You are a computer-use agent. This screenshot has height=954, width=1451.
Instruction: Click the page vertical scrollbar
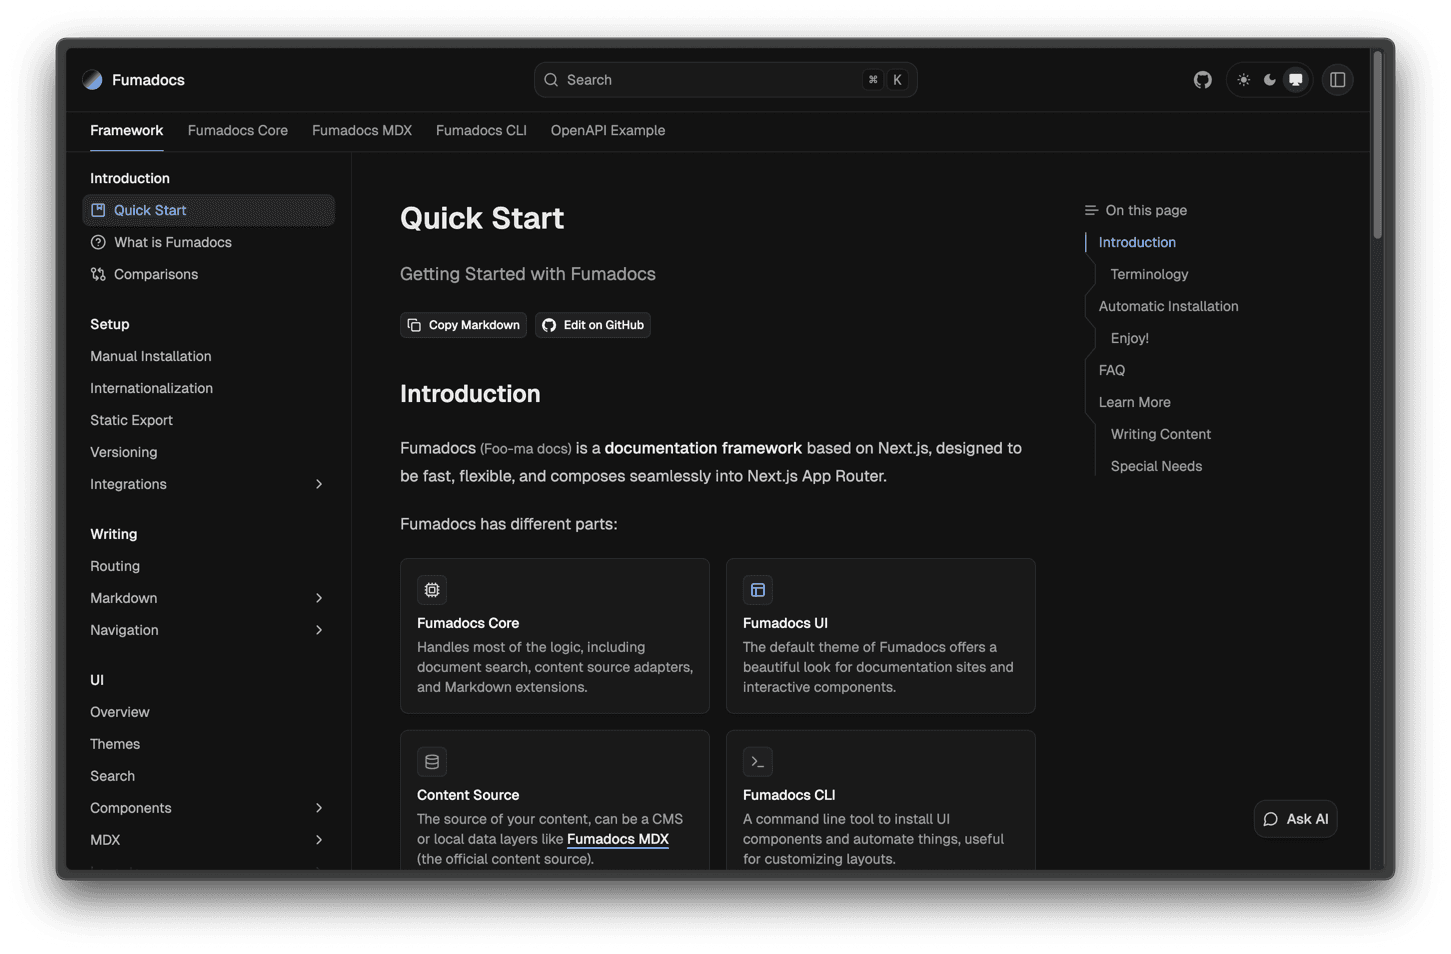pos(1377,150)
